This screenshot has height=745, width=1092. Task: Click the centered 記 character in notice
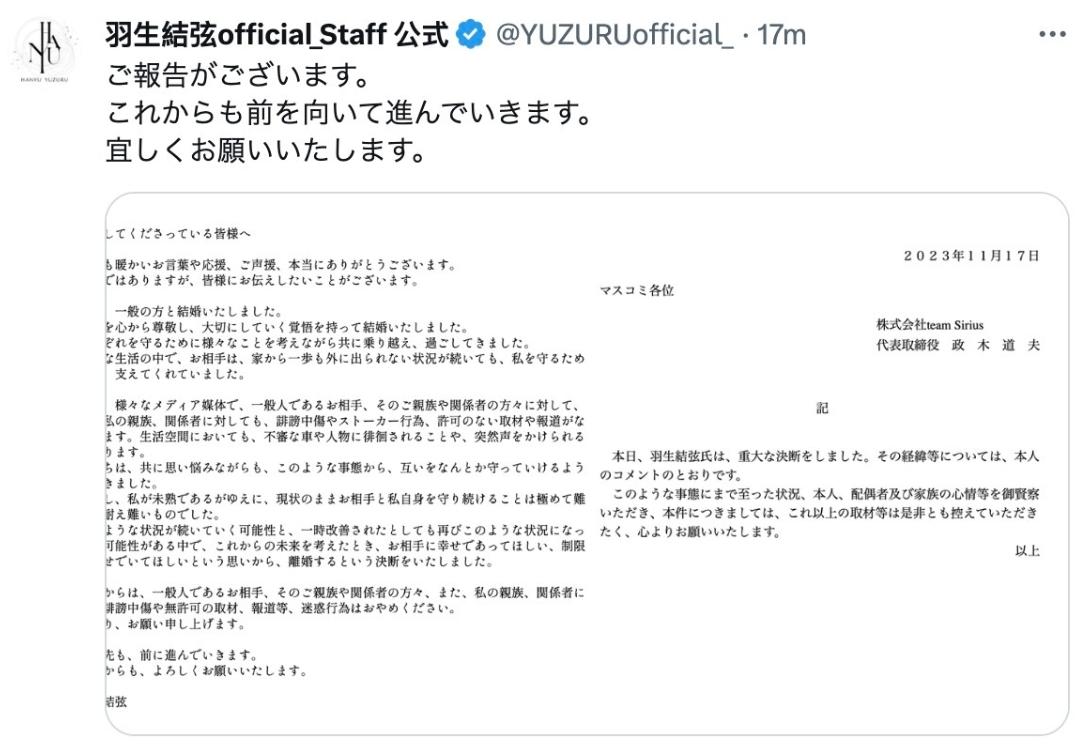tap(822, 408)
